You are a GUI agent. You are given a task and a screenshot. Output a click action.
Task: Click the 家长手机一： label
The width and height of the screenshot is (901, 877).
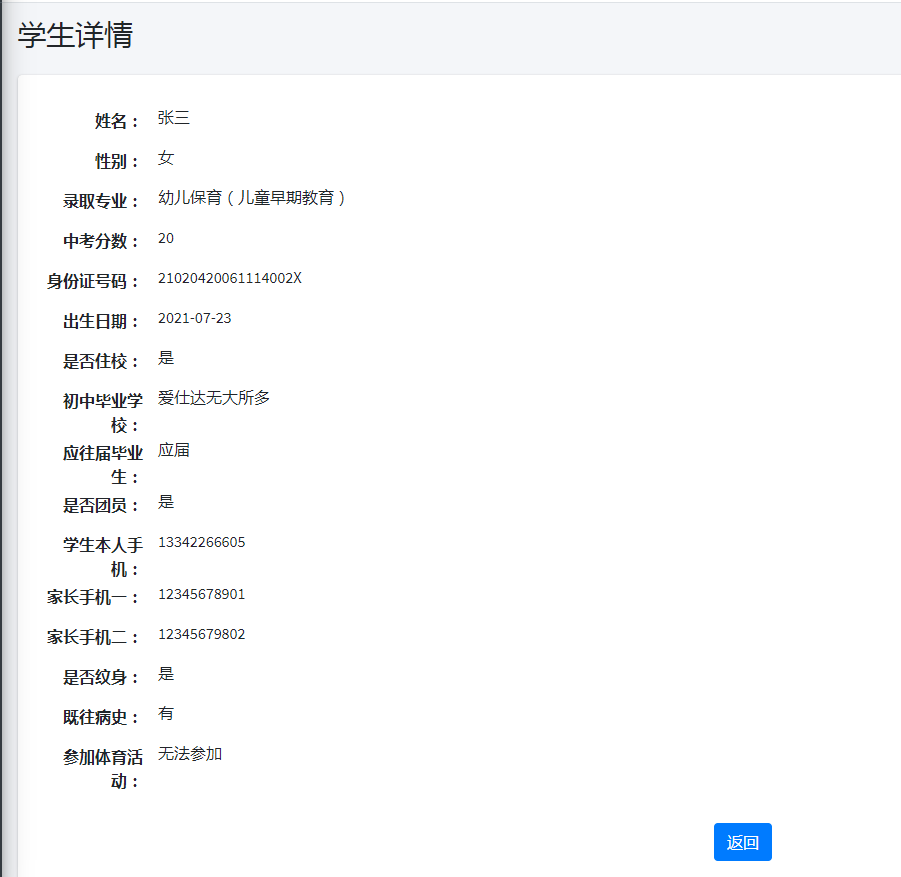click(x=93, y=598)
